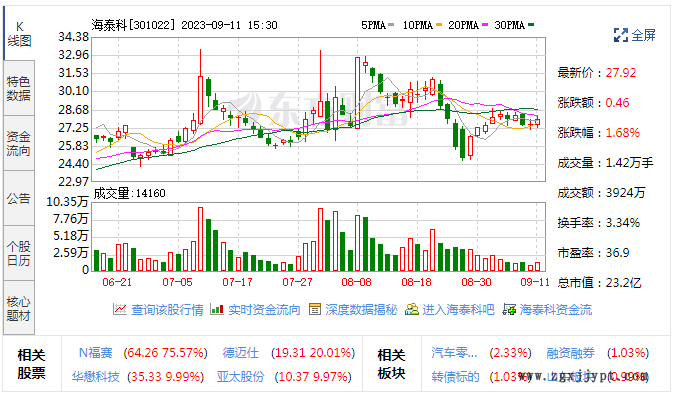
Task: Select the K线图 tab
Action: [19, 34]
